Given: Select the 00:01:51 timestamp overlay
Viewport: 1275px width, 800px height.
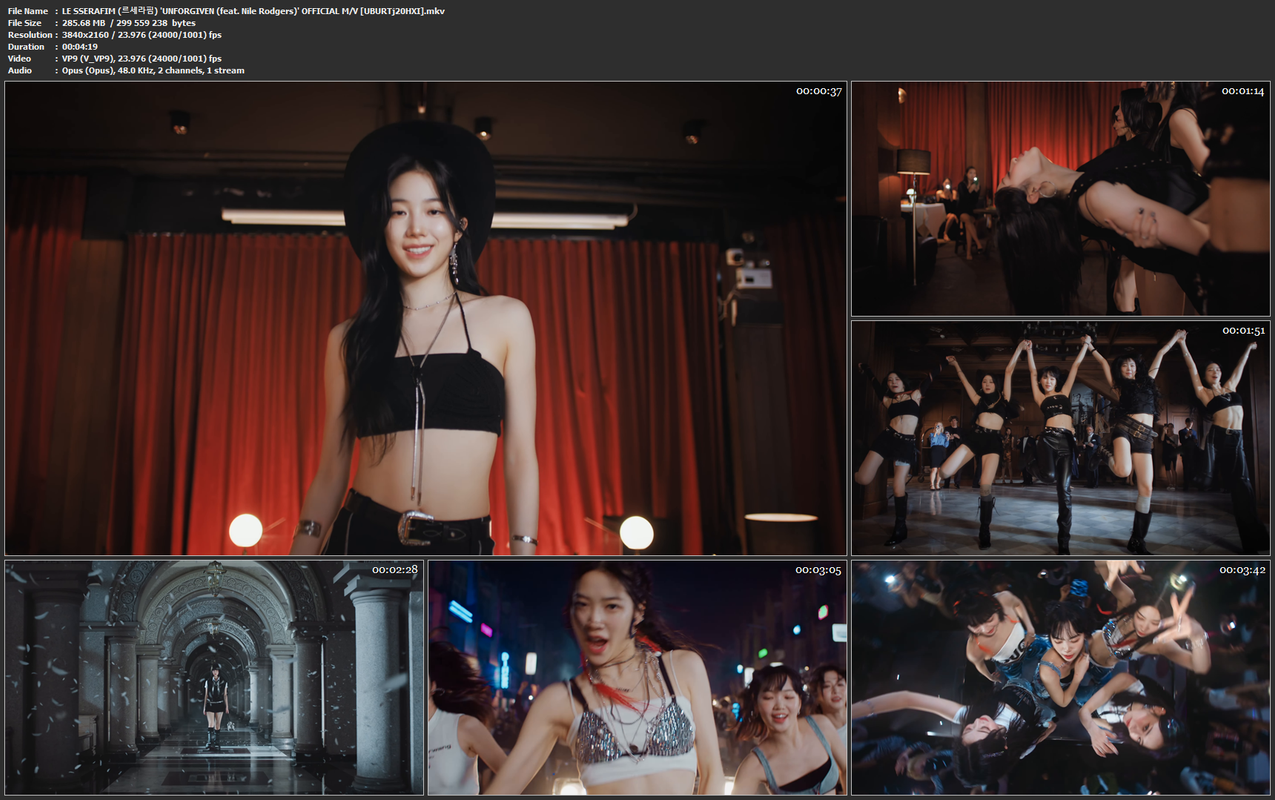Looking at the screenshot, I should (x=1243, y=330).
